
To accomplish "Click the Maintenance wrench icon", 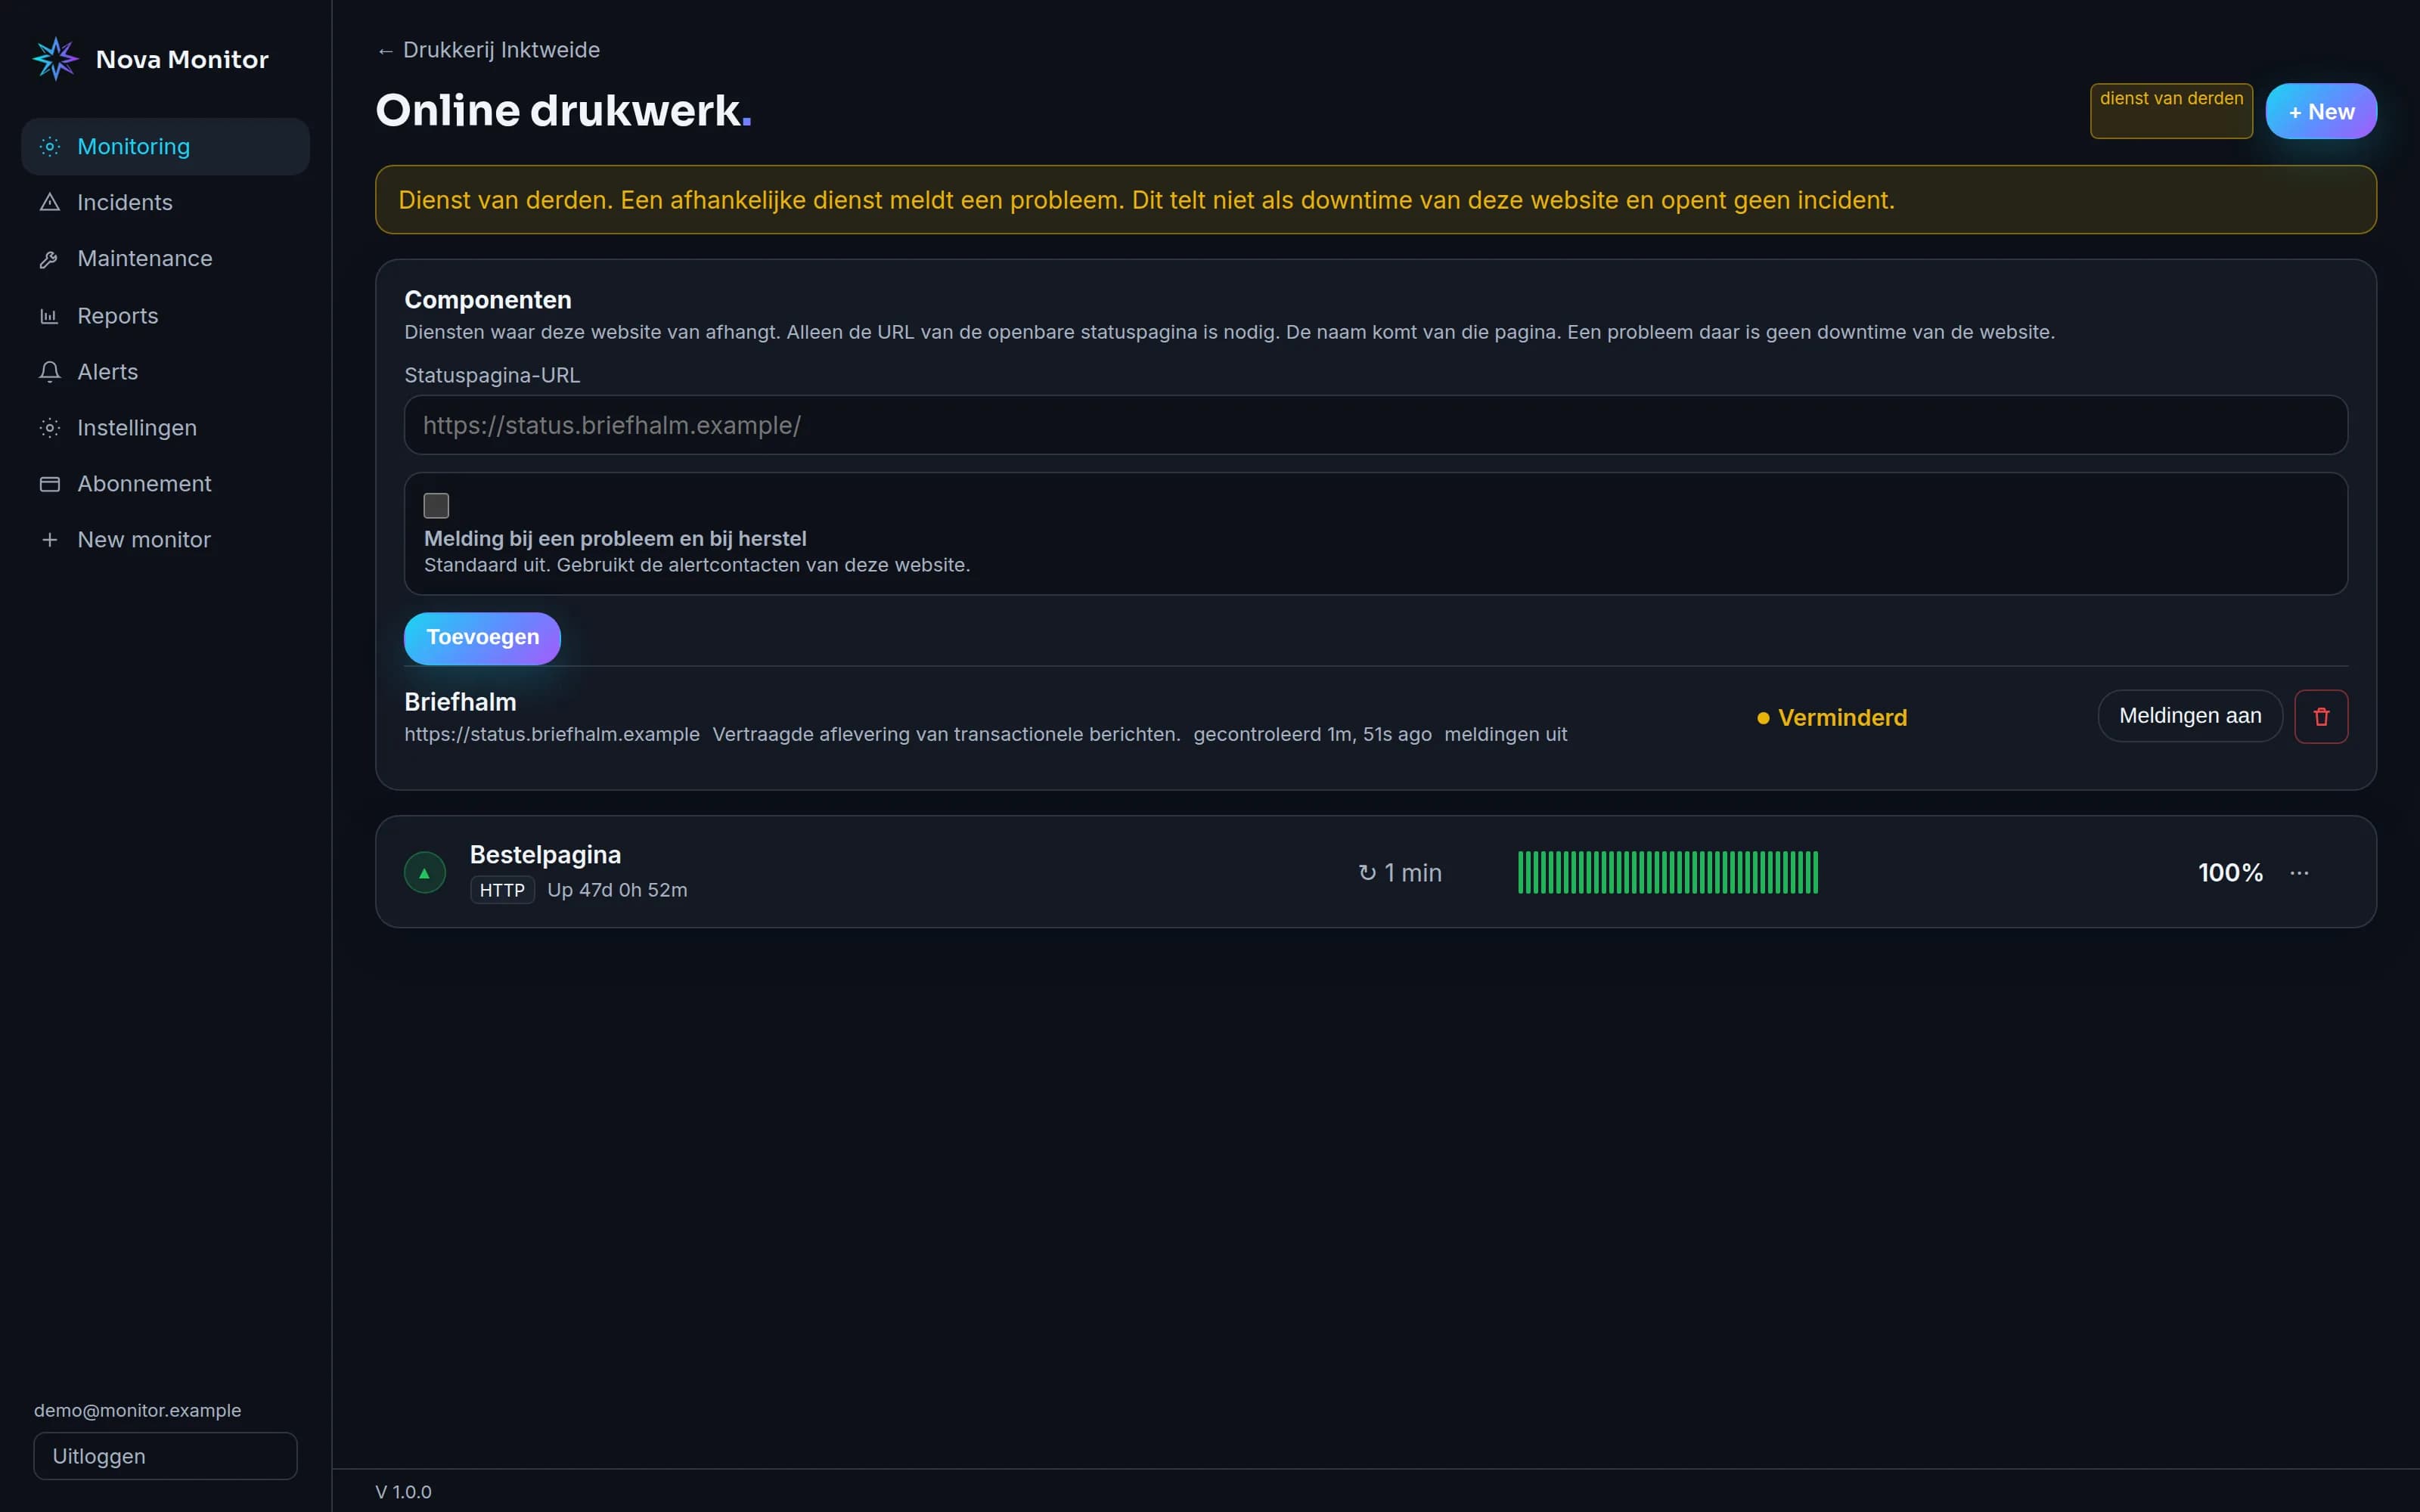I will 50,259.
